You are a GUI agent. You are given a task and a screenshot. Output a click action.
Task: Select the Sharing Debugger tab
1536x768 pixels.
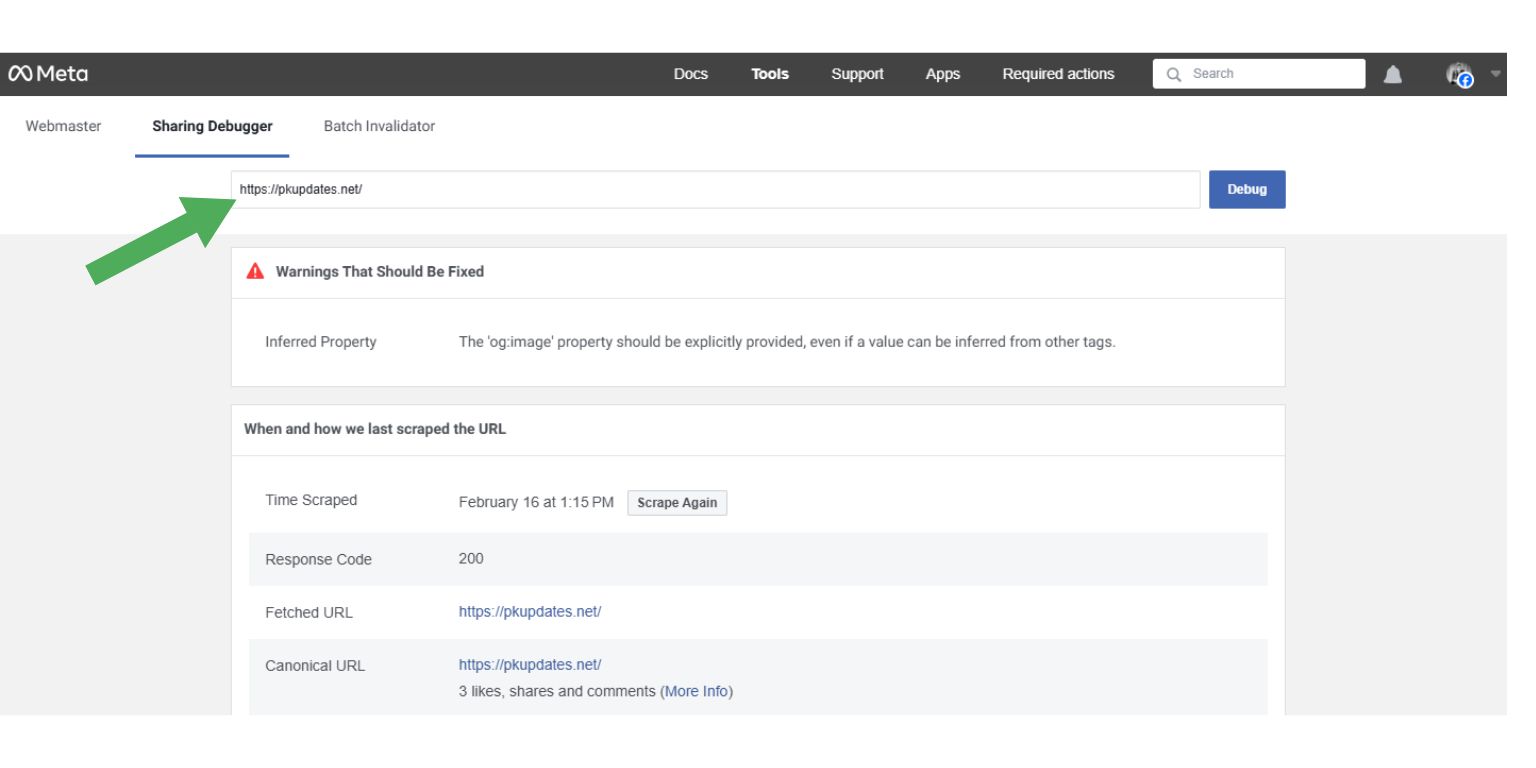(x=212, y=127)
